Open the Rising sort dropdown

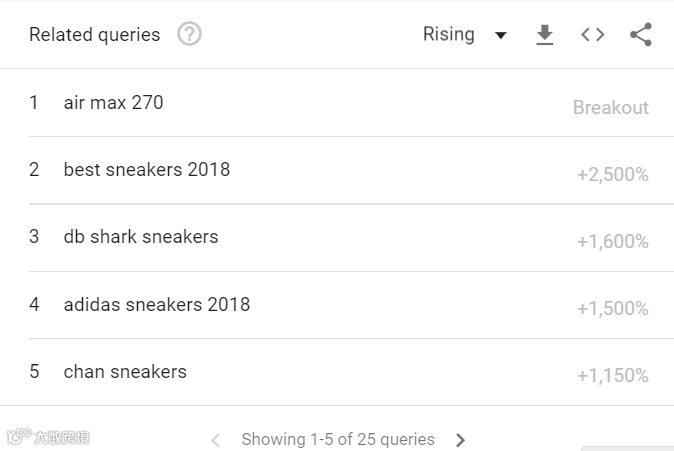(465, 34)
